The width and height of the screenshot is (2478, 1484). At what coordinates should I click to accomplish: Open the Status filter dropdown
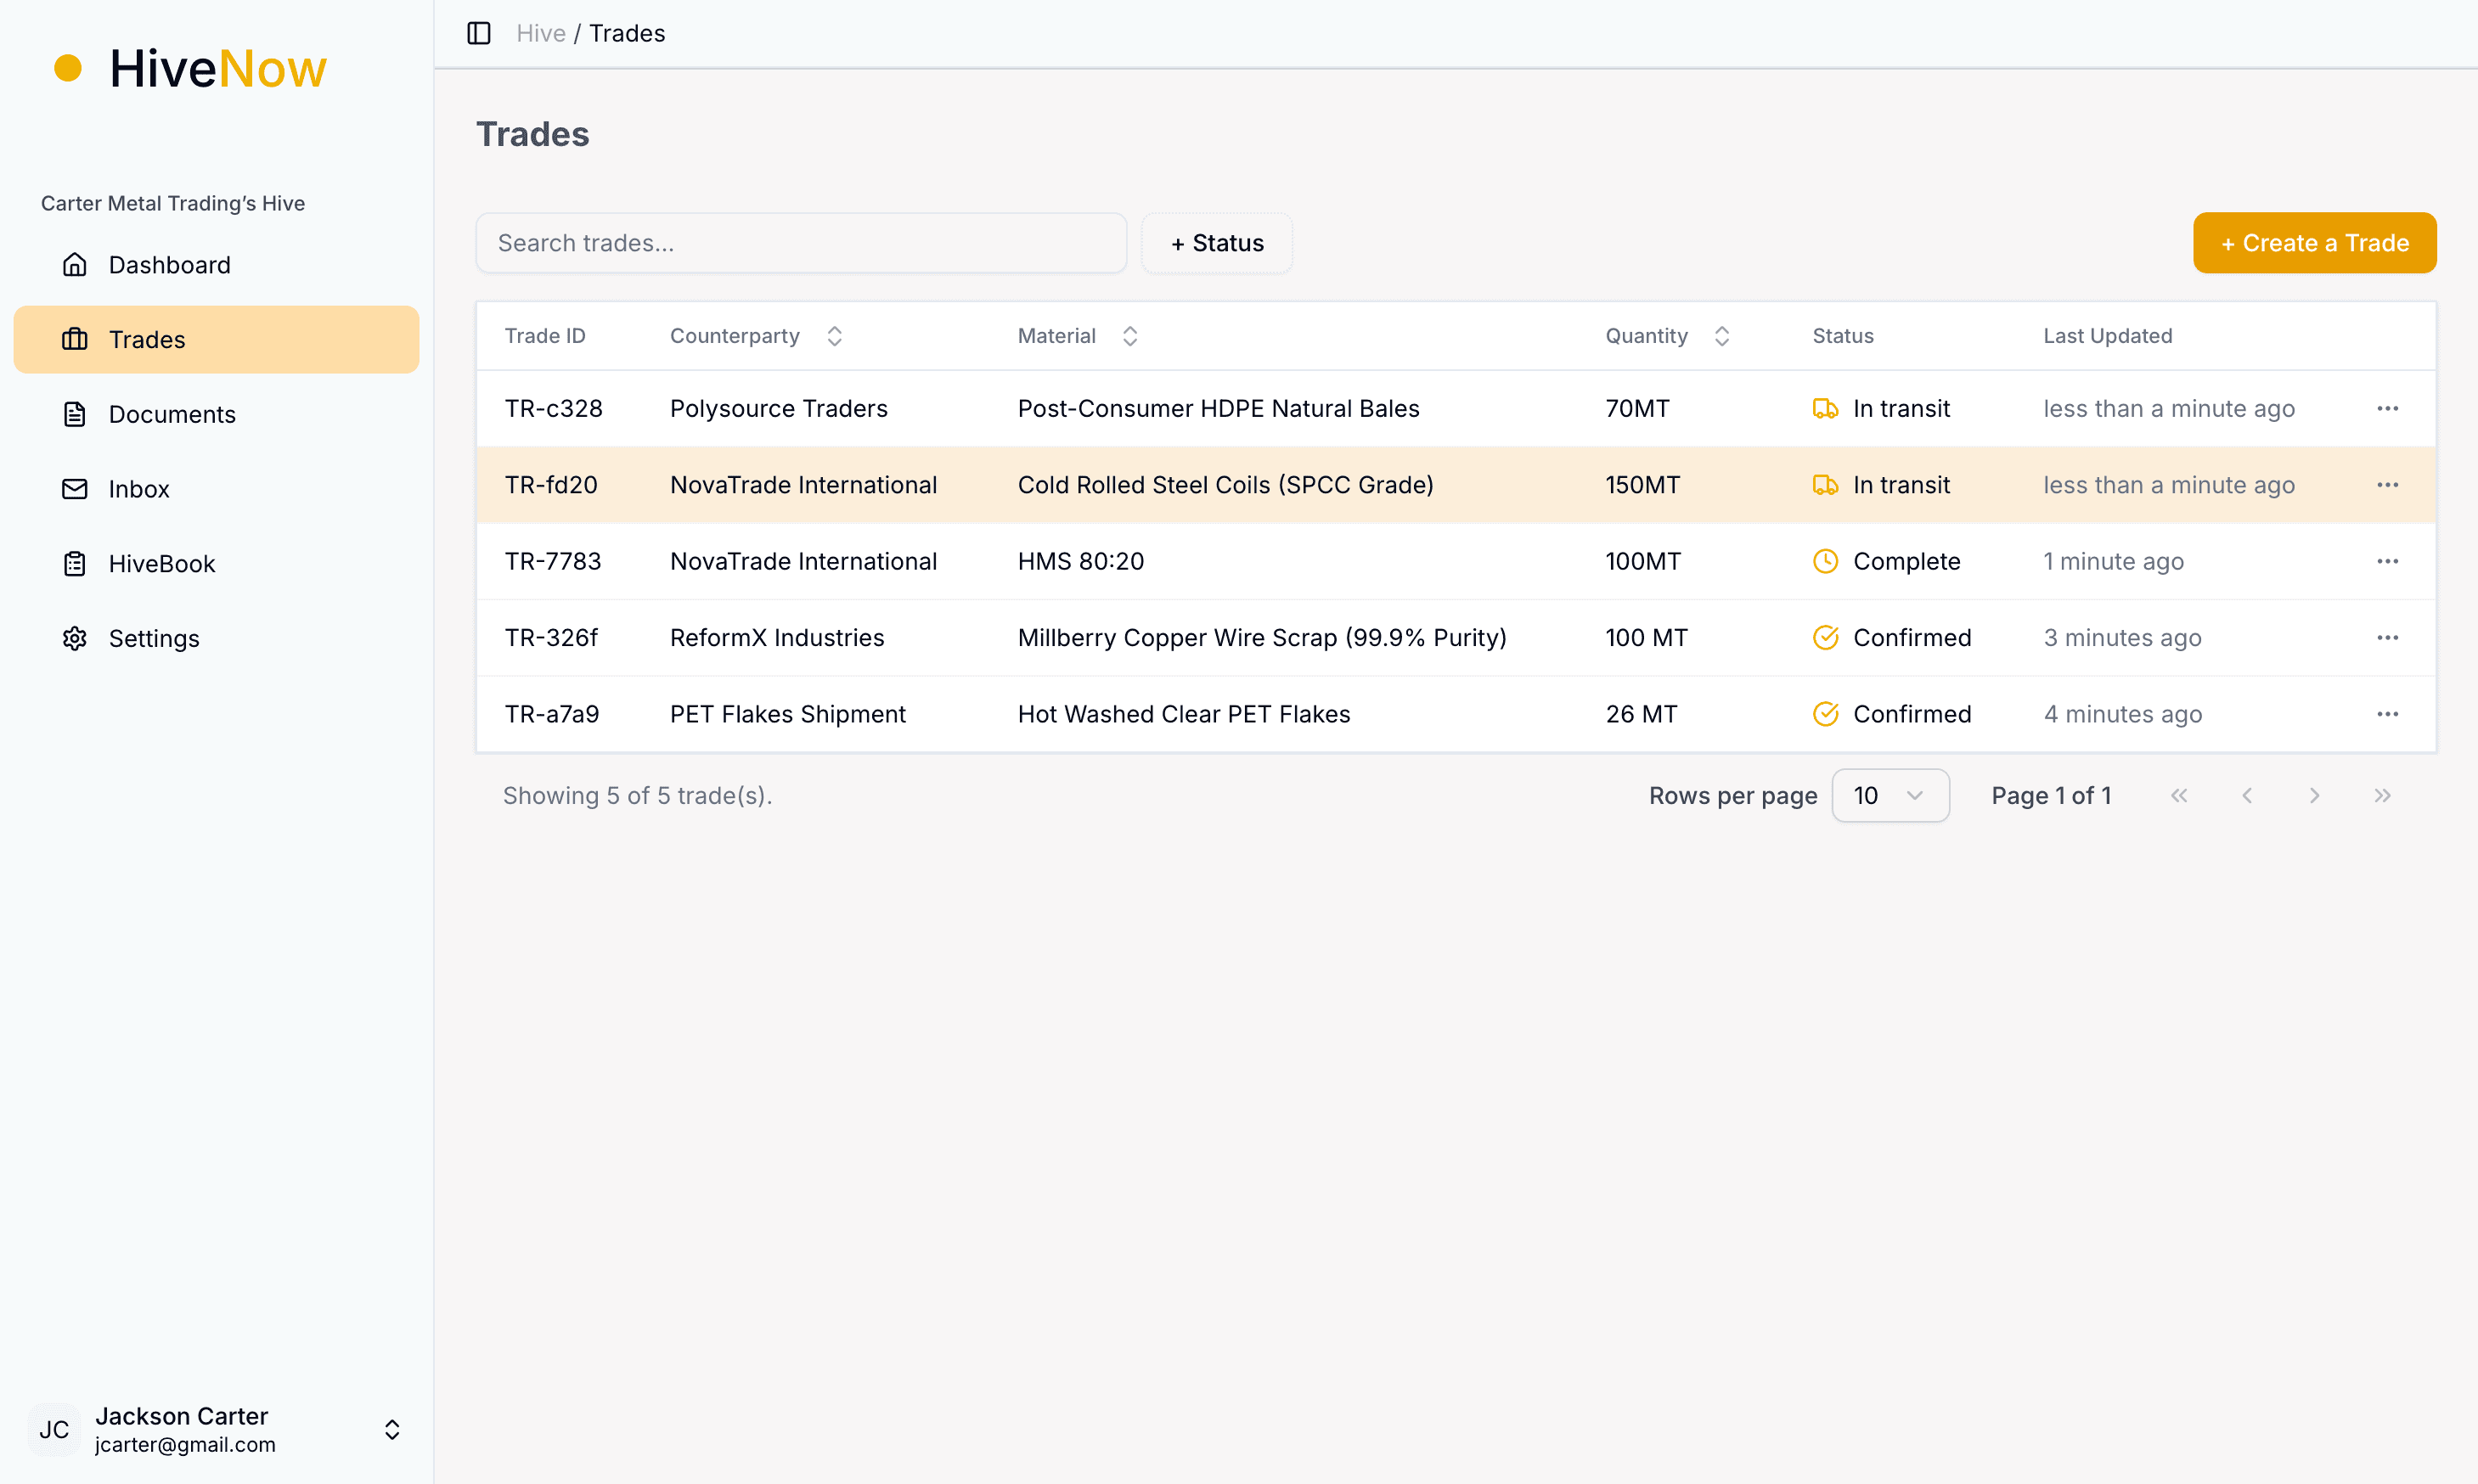[x=1216, y=243]
